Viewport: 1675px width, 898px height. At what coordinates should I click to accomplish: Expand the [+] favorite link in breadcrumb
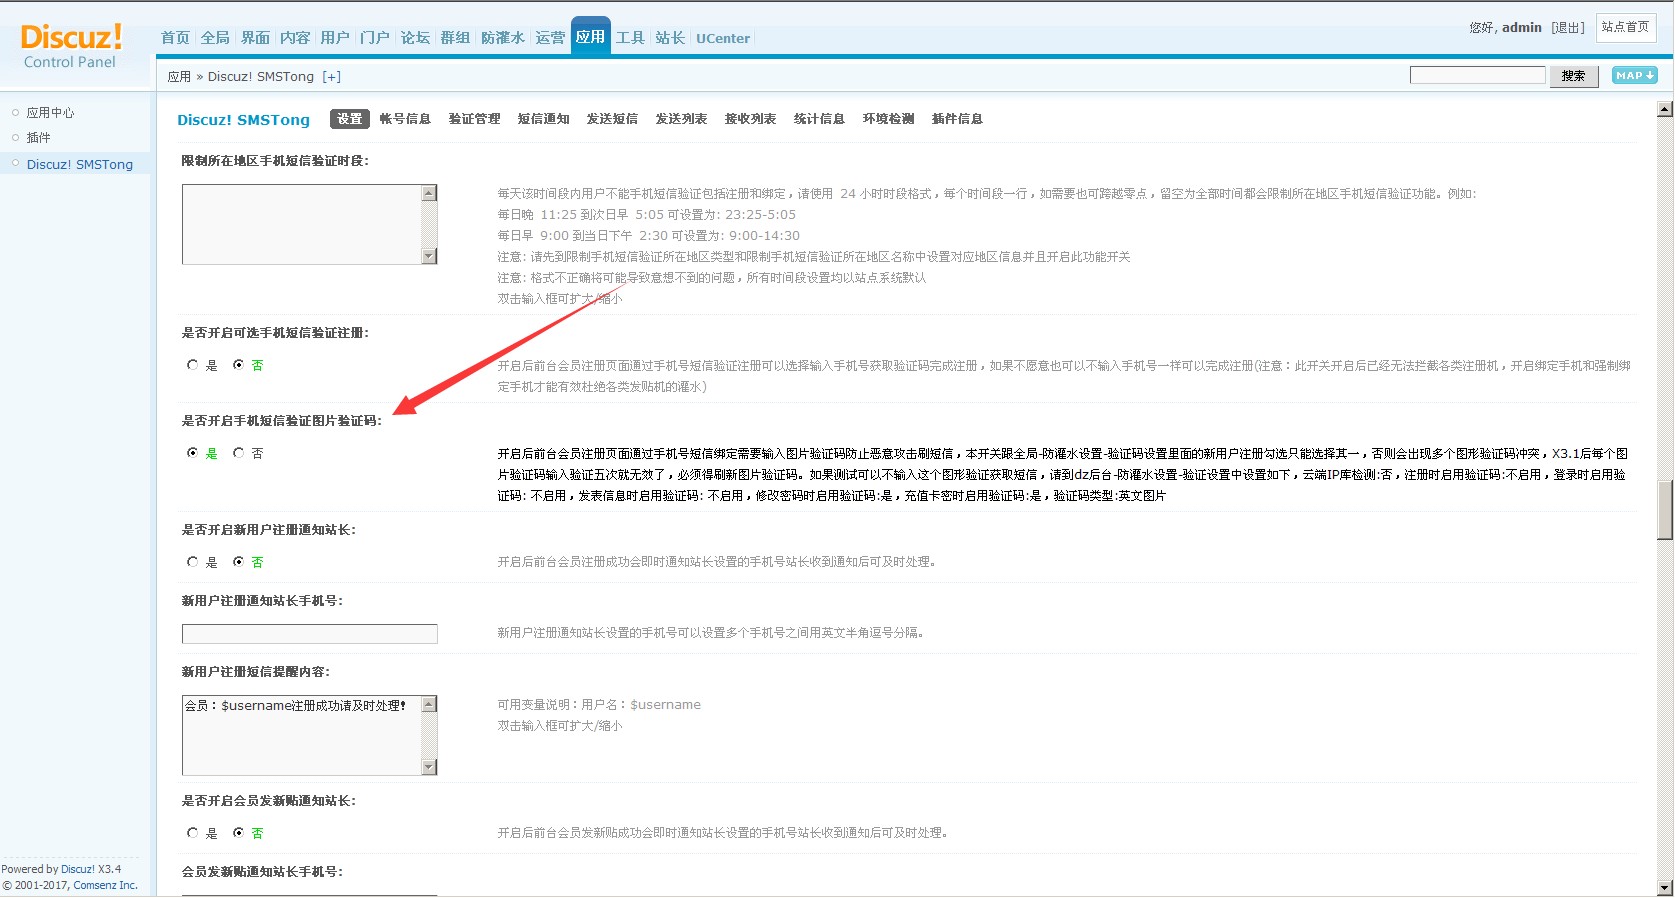[331, 77]
